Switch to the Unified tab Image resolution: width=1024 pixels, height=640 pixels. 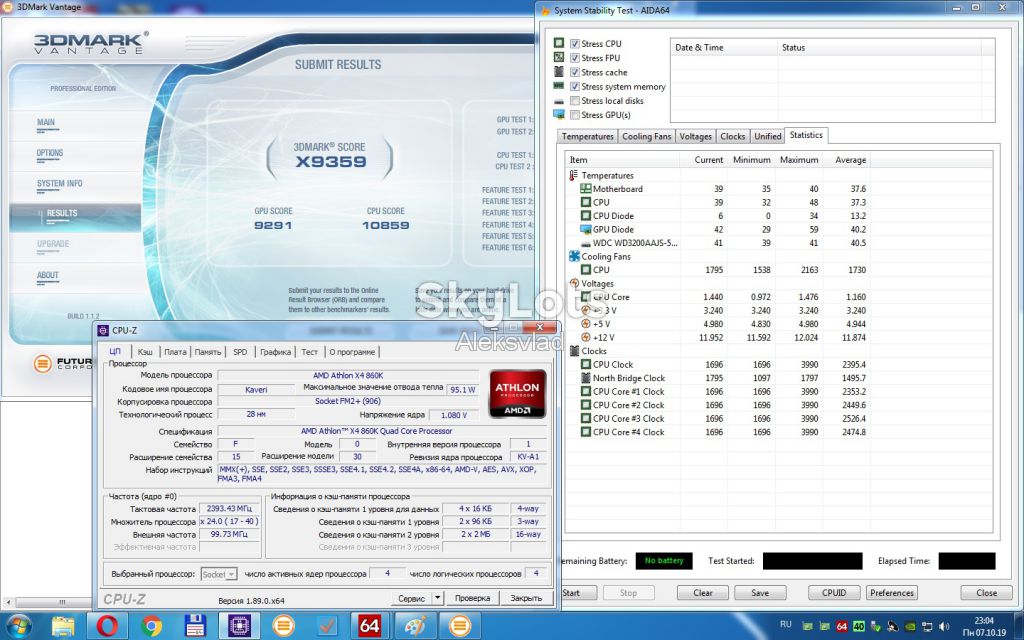pos(767,136)
